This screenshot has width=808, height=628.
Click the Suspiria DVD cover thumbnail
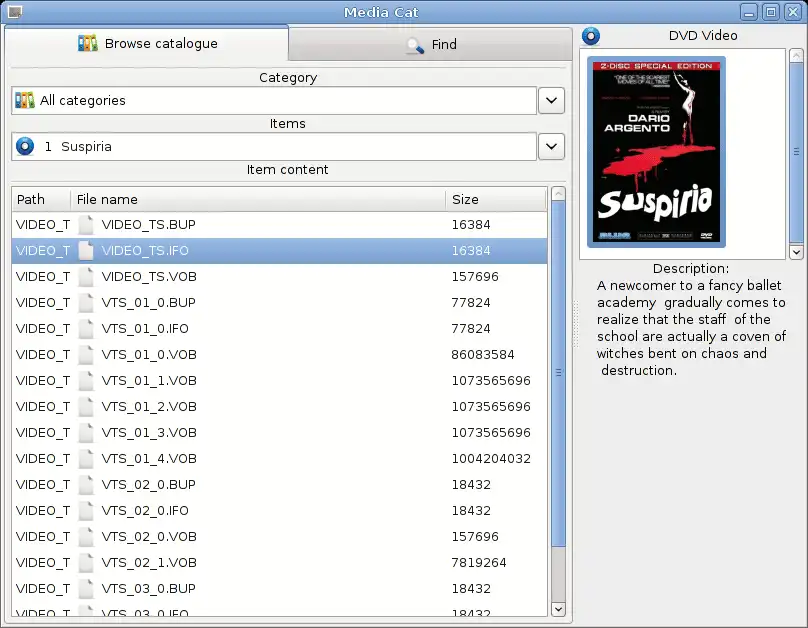pyautogui.click(x=656, y=152)
